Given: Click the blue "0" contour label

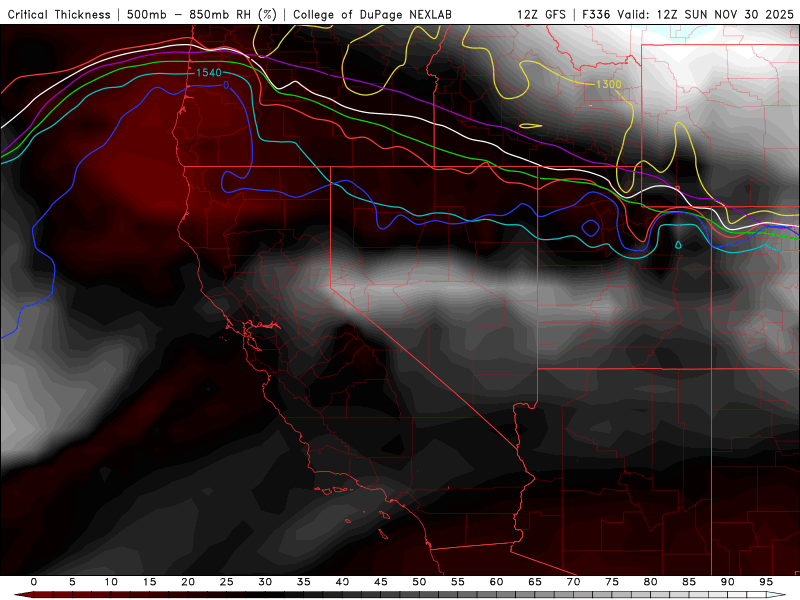Looking at the screenshot, I should click(x=226, y=85).
